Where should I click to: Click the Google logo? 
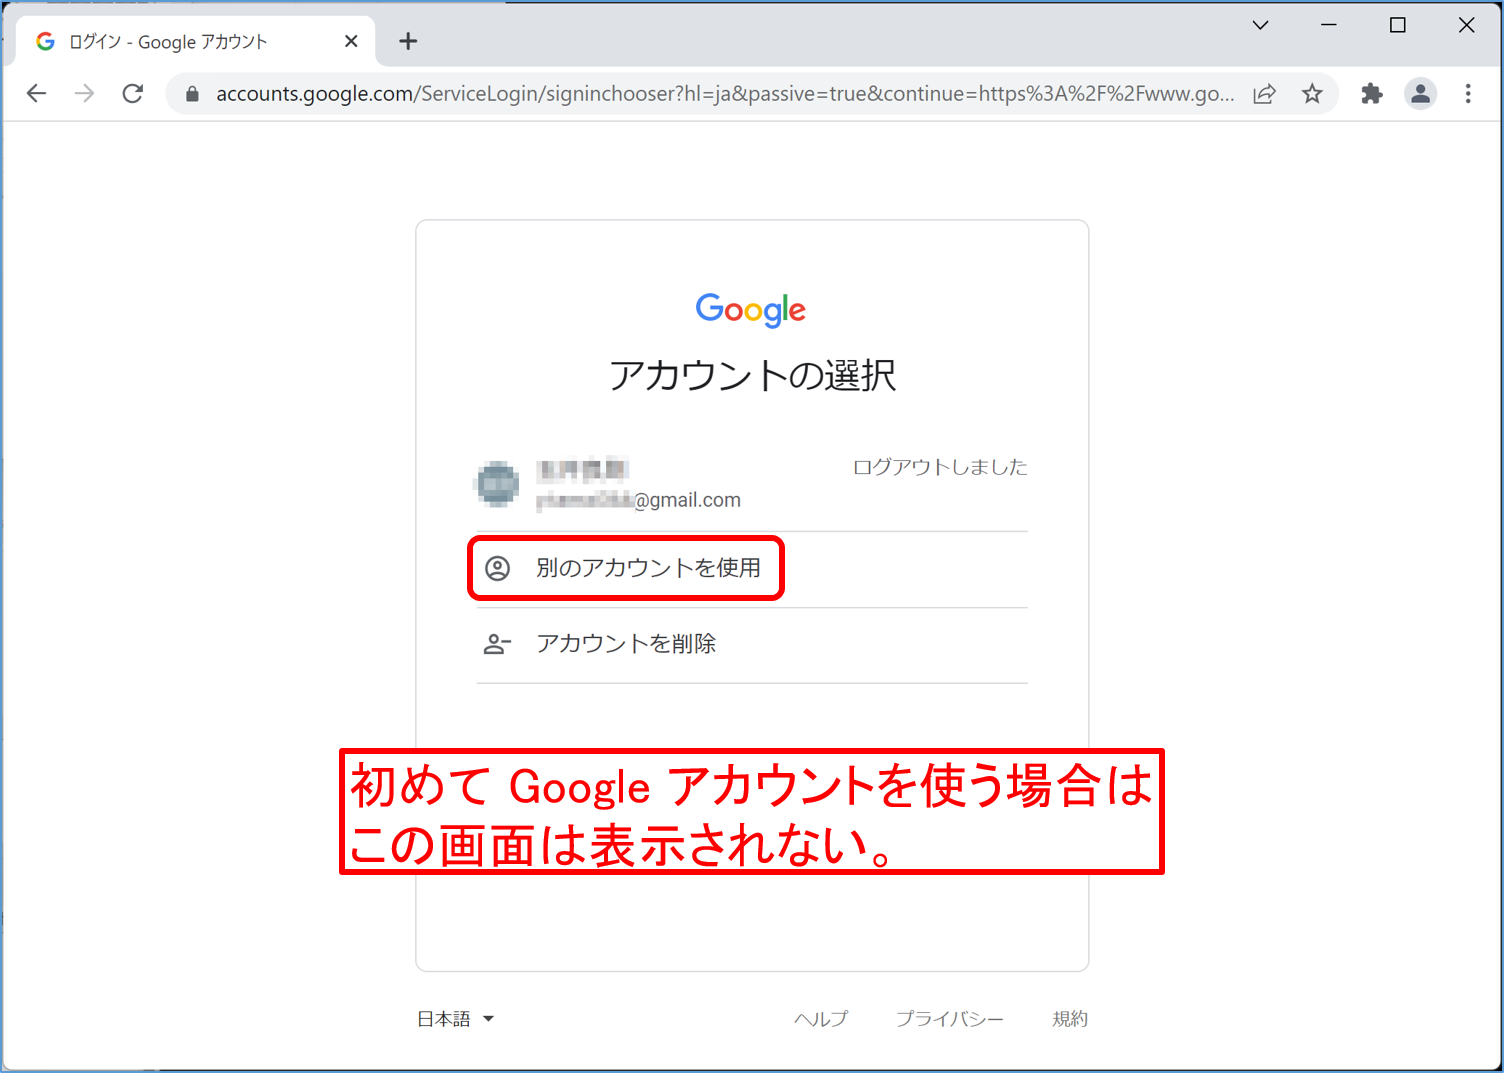coord(751,310)
